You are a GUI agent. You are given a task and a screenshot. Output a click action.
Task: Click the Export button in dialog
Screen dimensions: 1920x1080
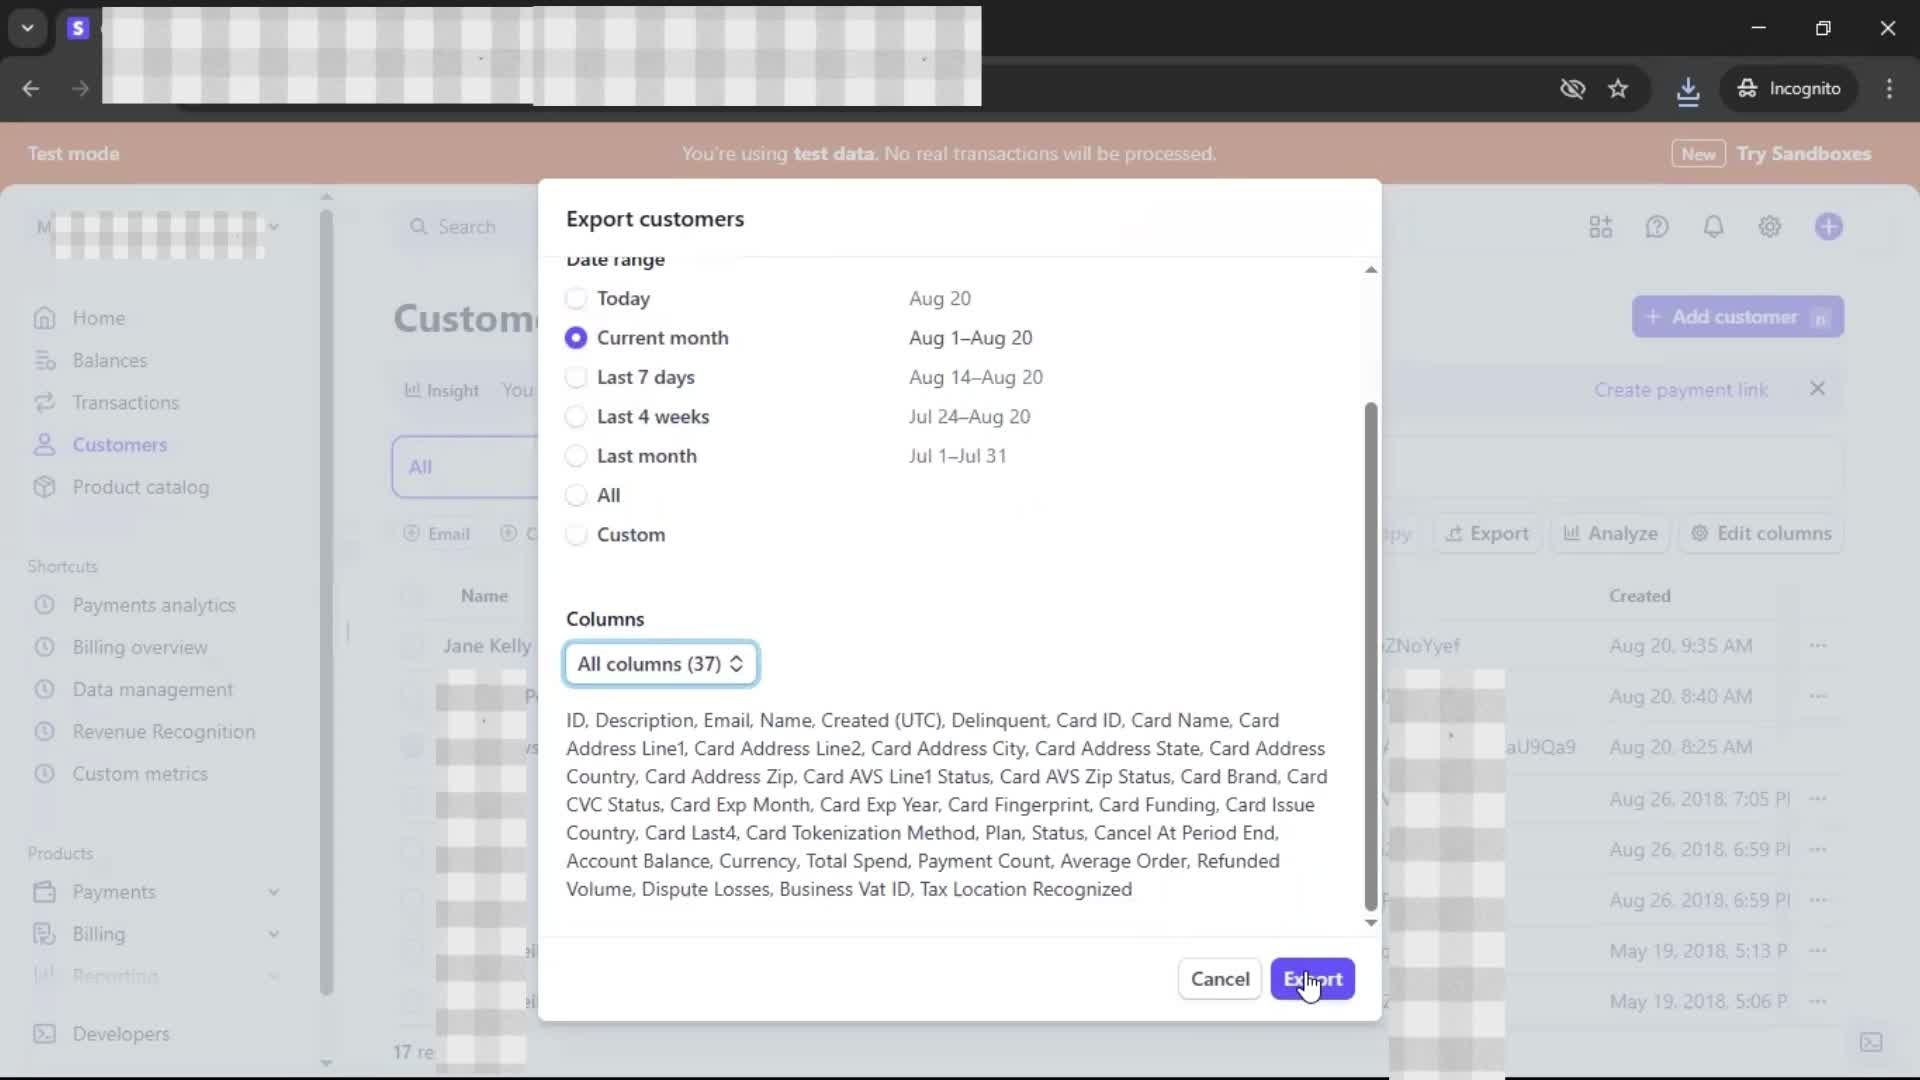[1312, 979]
